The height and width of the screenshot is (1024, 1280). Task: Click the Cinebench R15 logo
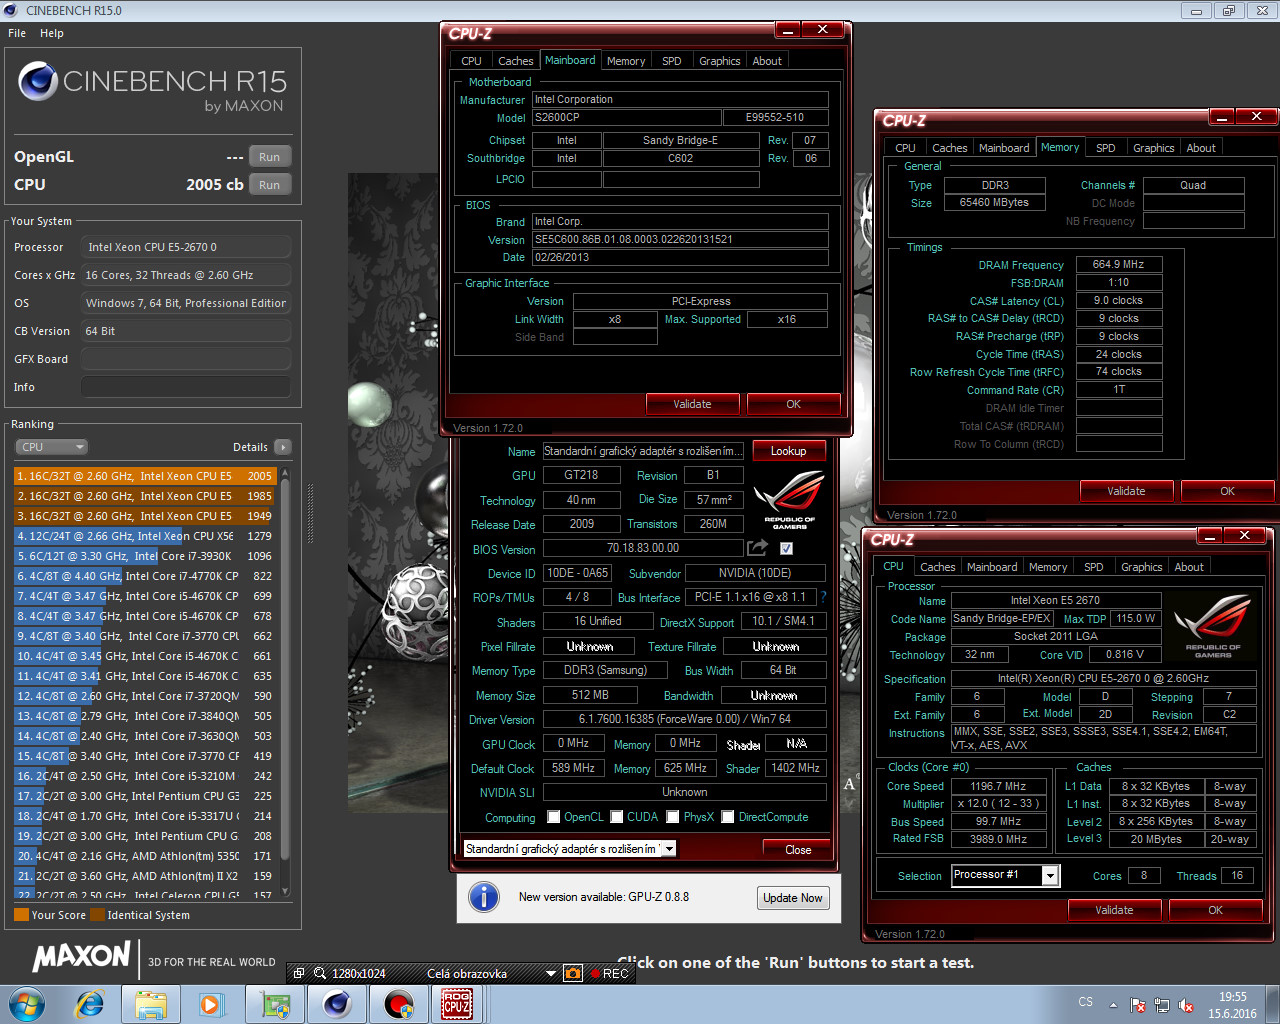(x=152, y=86)
